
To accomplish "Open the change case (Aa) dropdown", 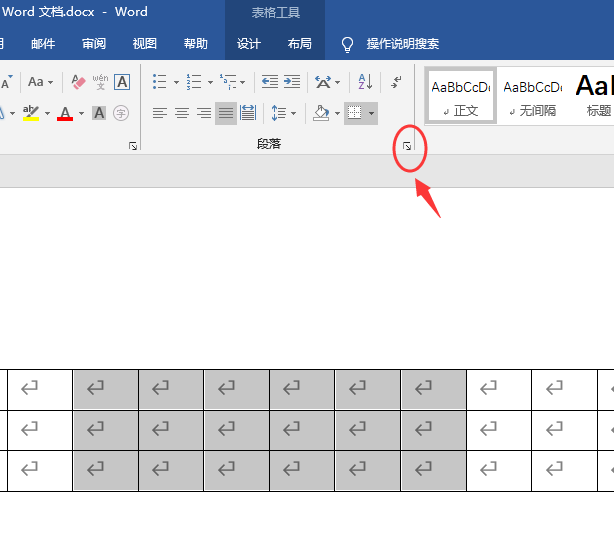I will pyautogui.click(x=41, y=82).
